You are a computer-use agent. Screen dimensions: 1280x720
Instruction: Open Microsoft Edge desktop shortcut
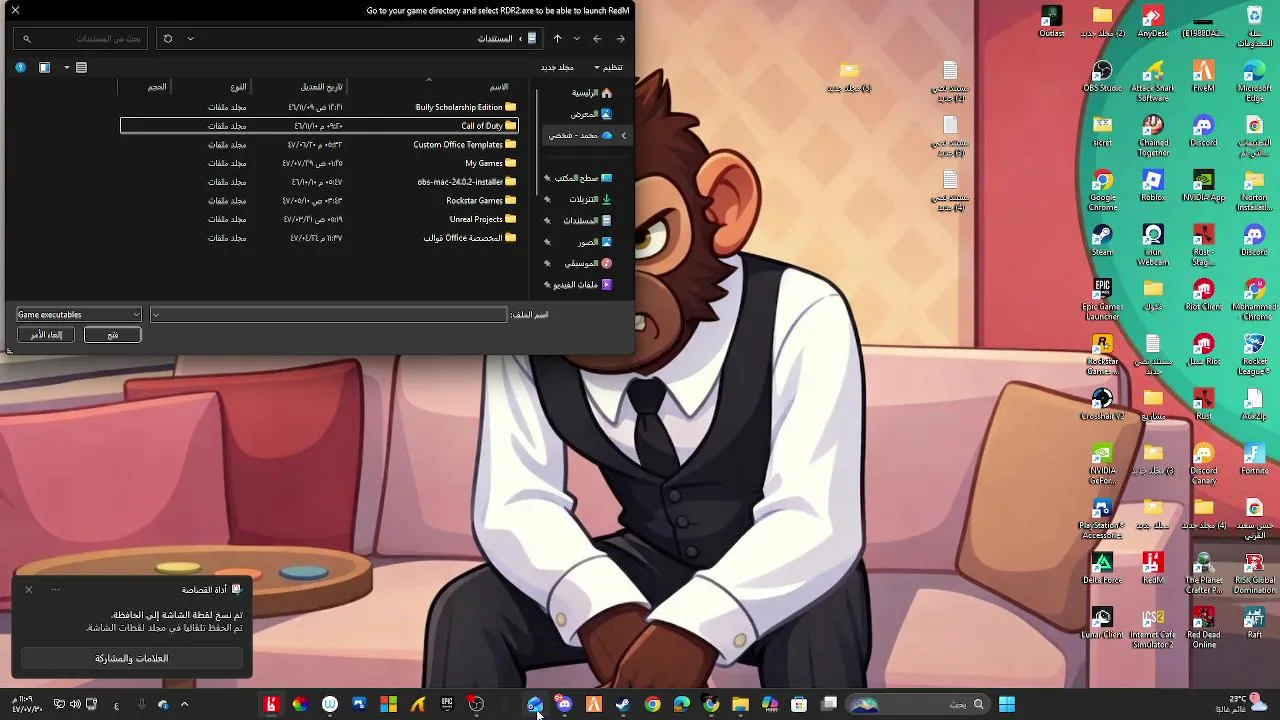click(x=1254, y=82)
